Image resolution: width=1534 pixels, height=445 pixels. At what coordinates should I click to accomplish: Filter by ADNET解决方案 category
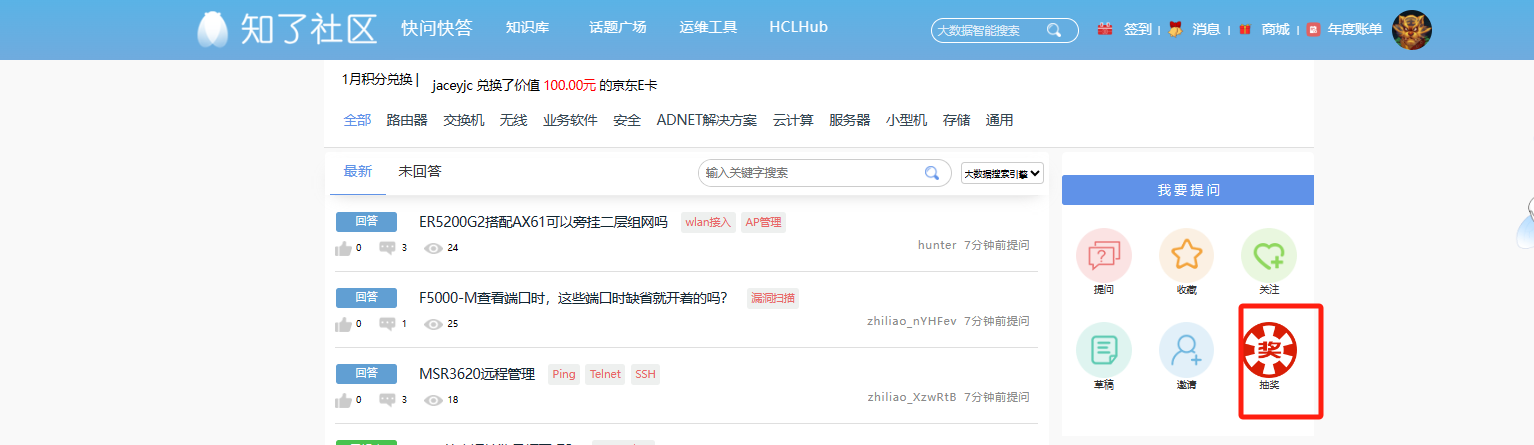(707, 120)
